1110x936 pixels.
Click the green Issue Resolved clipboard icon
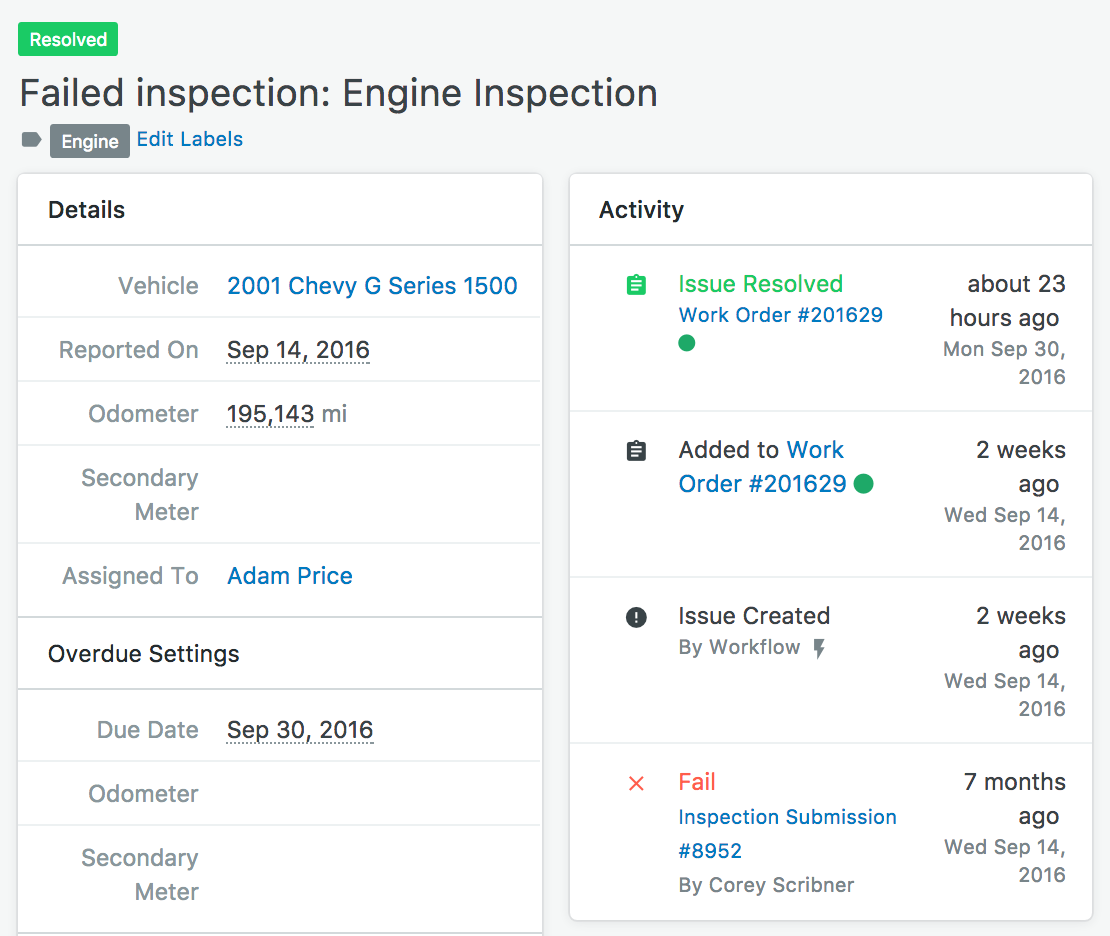636,285
